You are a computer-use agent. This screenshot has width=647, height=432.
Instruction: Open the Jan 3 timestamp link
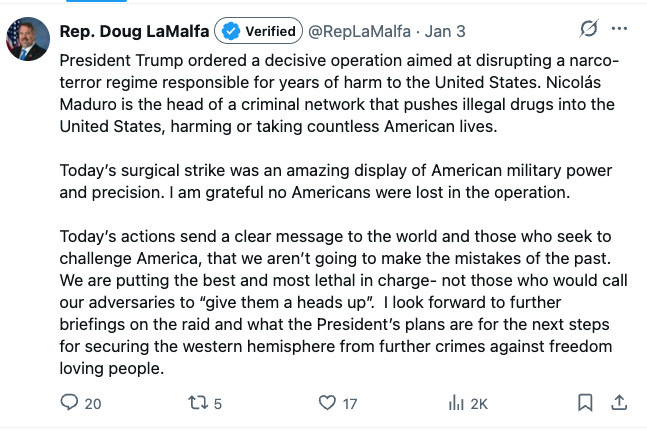click(444, 31)
